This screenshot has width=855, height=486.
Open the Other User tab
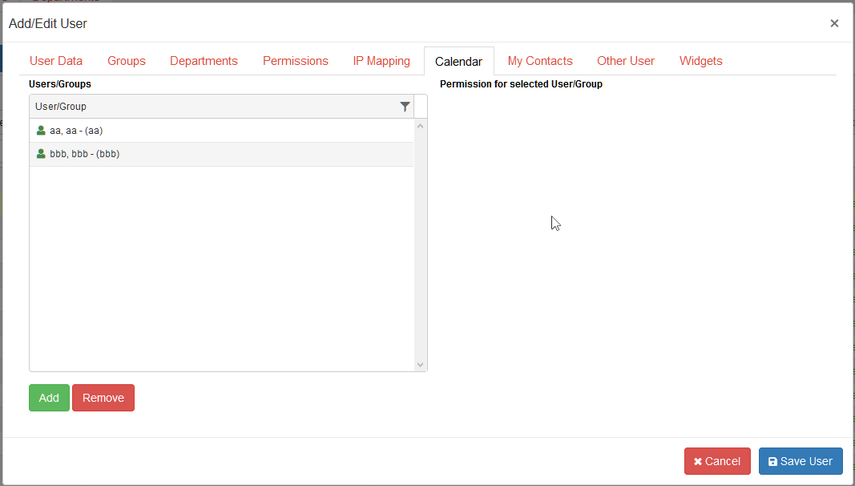click(x=625, y=61)
